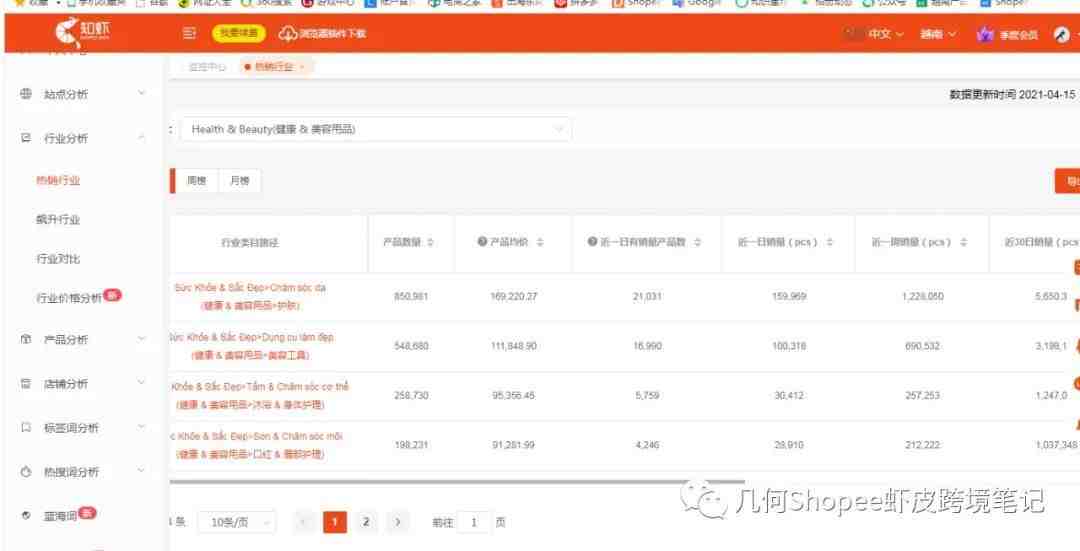Click the 知虾 shrimp logo

(x=82, y=33)
